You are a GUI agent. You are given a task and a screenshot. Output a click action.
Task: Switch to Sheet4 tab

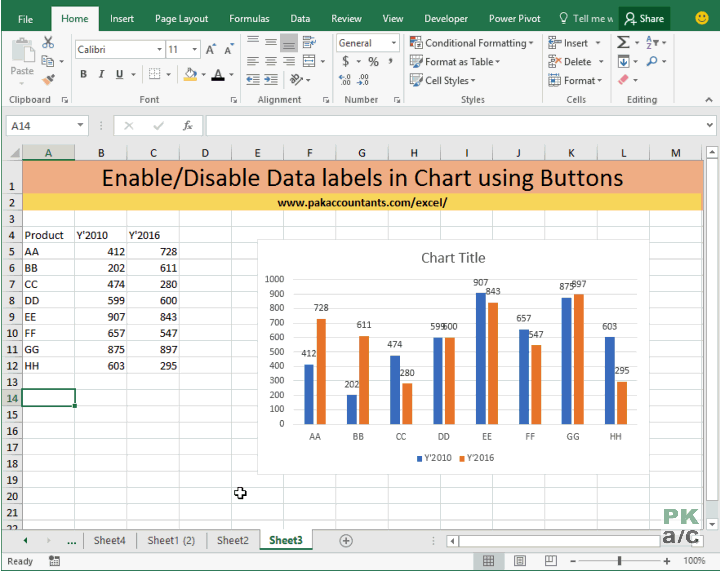(109, 540)
